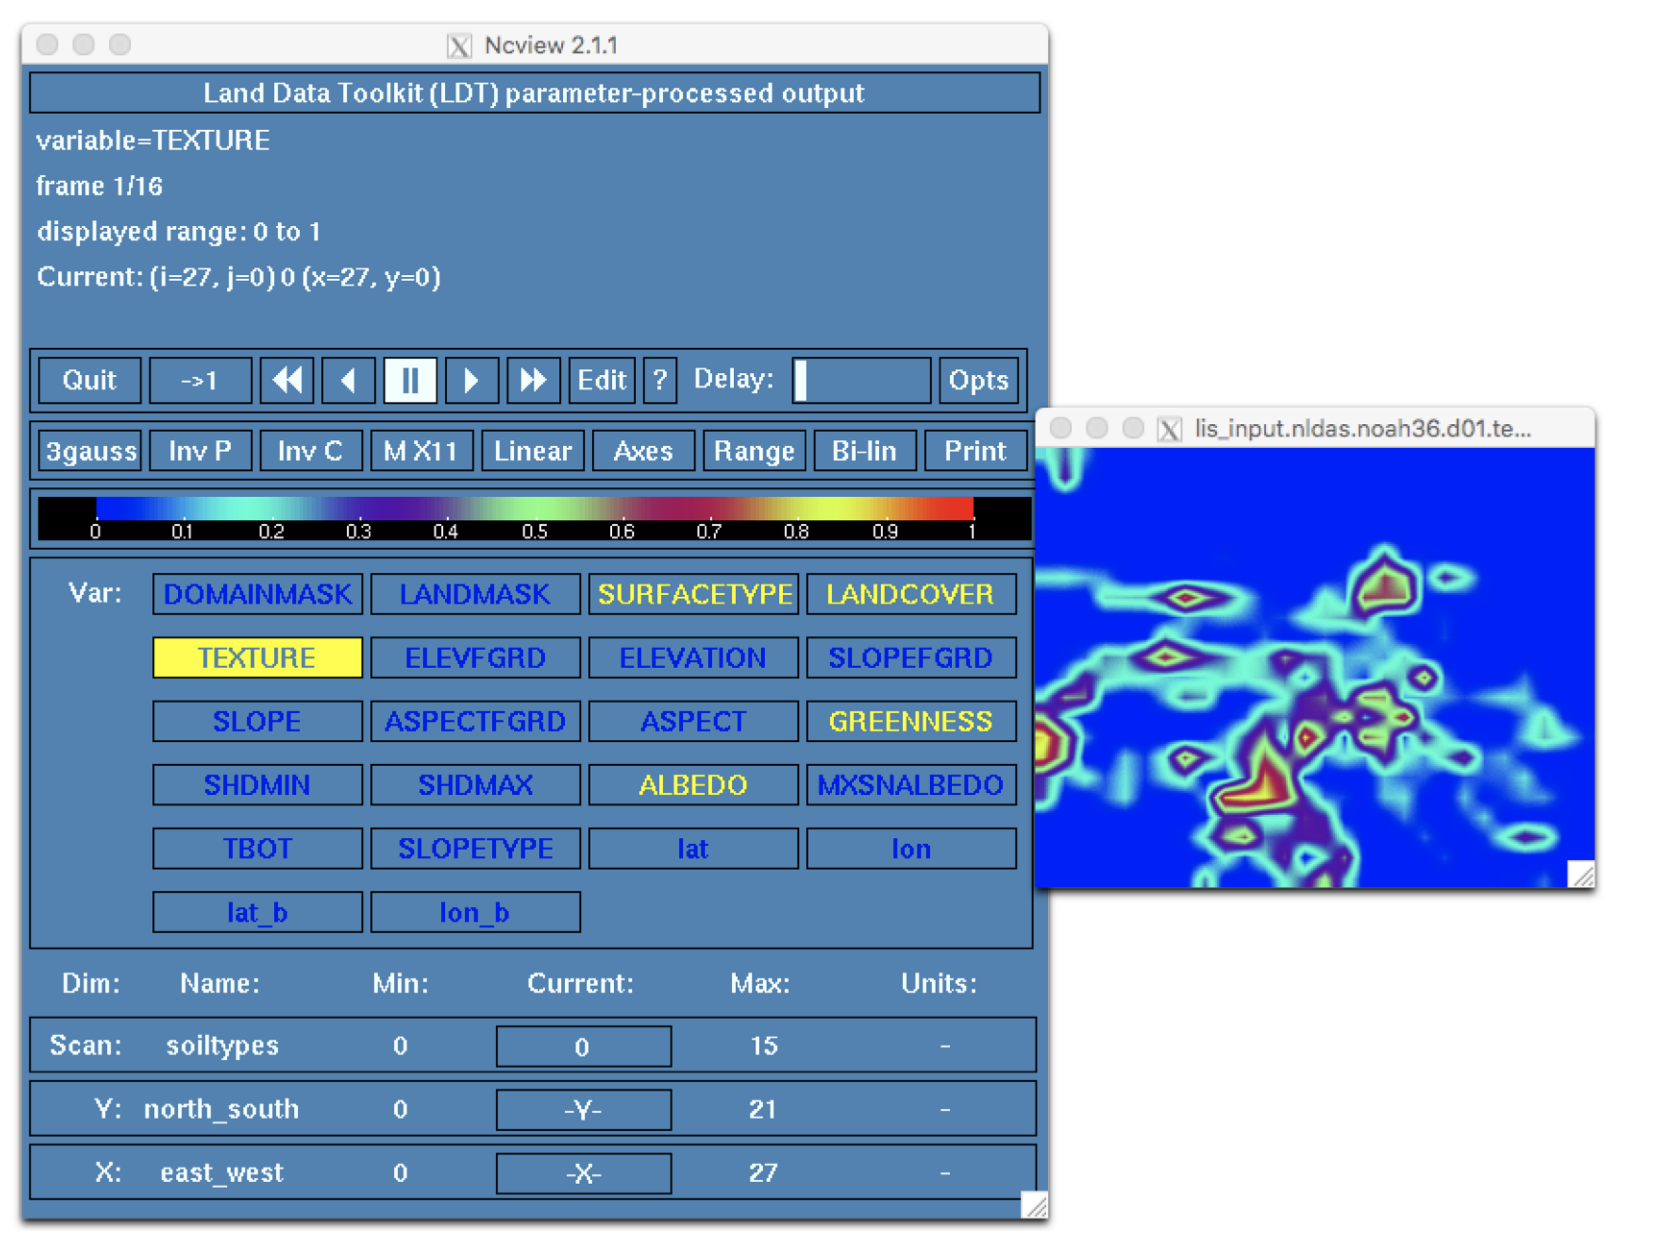Select the SLOPEFGRD variable
The width and height of the screenshot is (1658, 1248).
pos(911,658)
